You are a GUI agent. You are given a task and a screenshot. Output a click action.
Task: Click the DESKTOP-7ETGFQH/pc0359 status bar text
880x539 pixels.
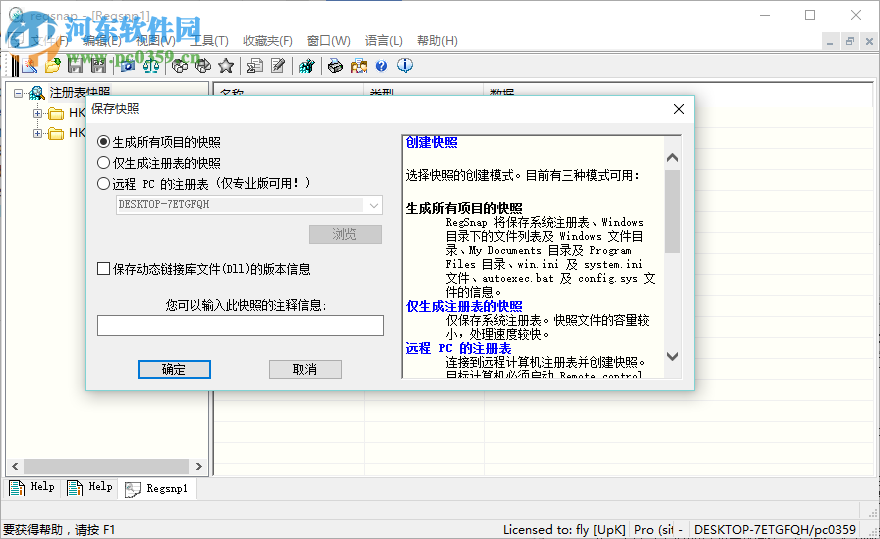[775, 529]
